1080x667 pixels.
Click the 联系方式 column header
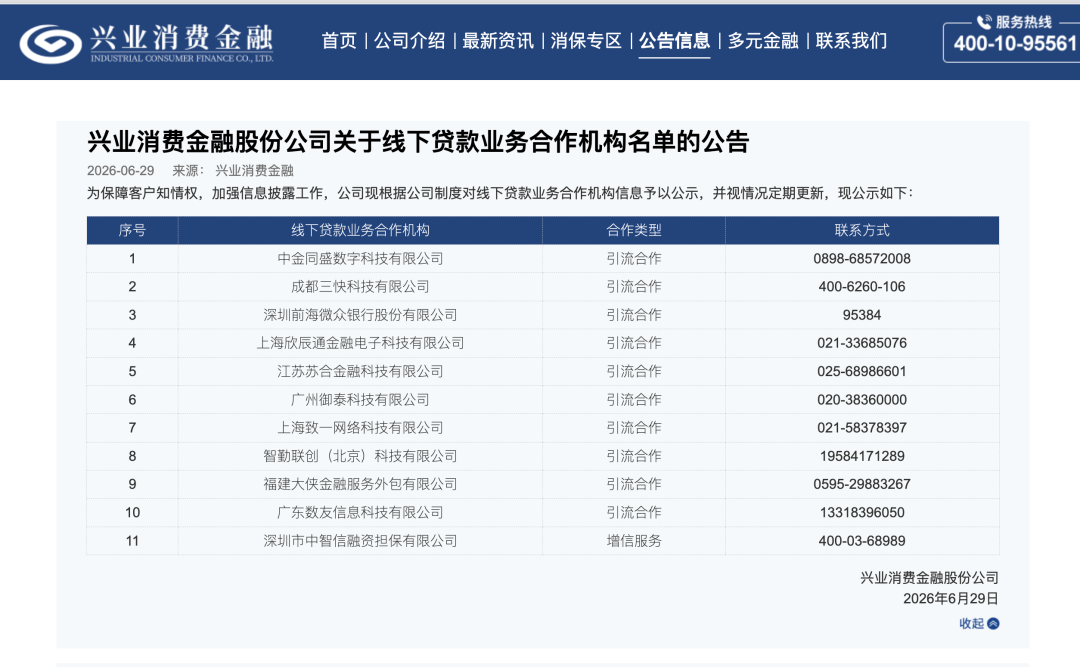[862, 230]
